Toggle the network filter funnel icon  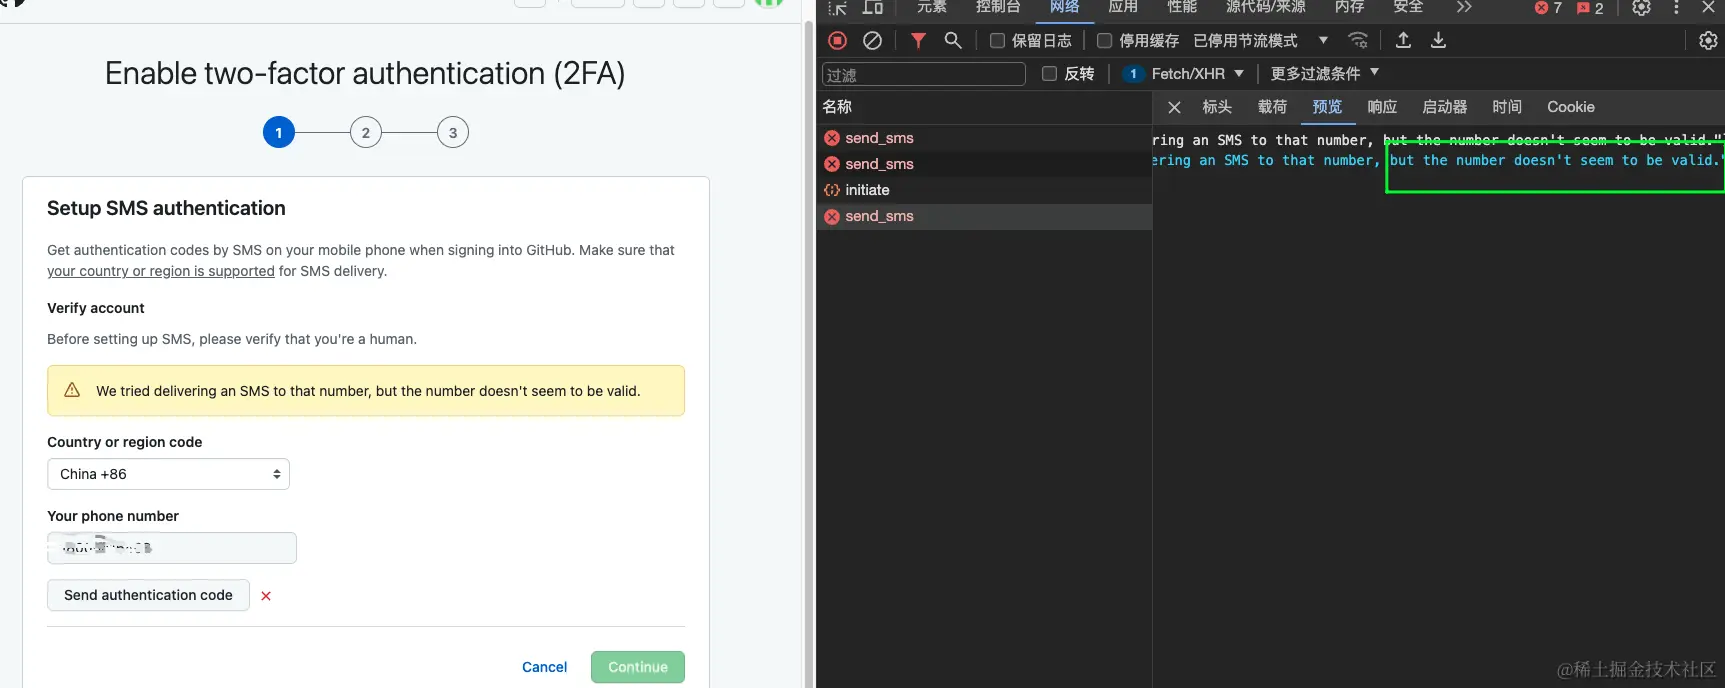click(x=918, y=40)
